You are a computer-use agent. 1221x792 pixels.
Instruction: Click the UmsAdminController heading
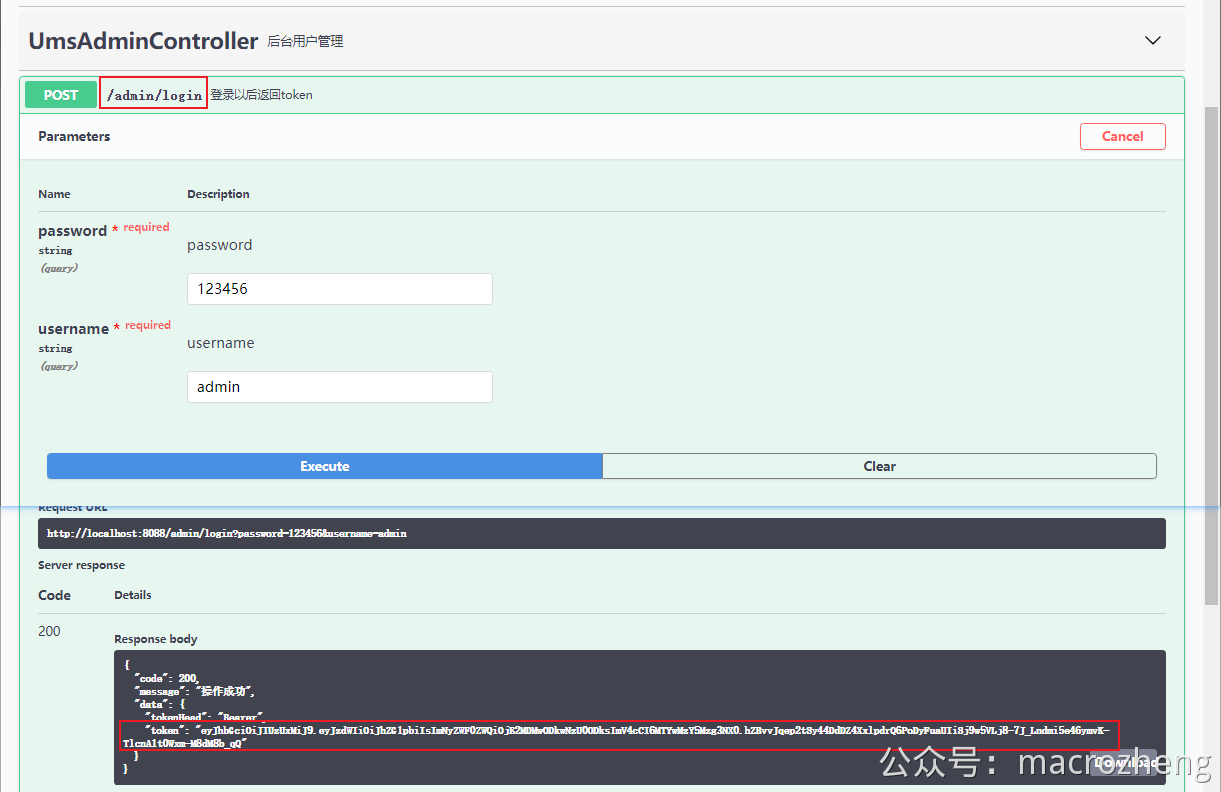[x=143, y=41]
